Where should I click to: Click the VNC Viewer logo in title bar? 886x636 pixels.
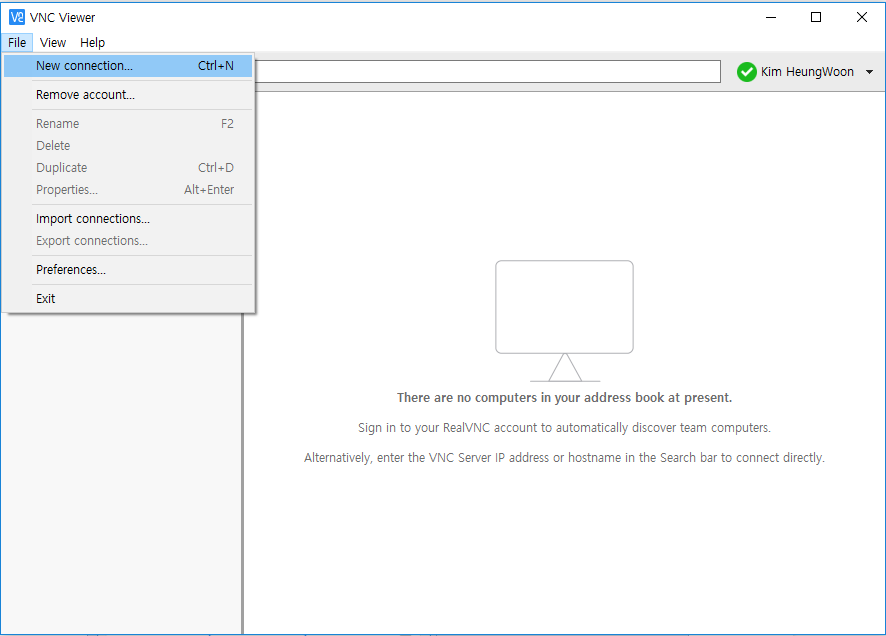17,18
